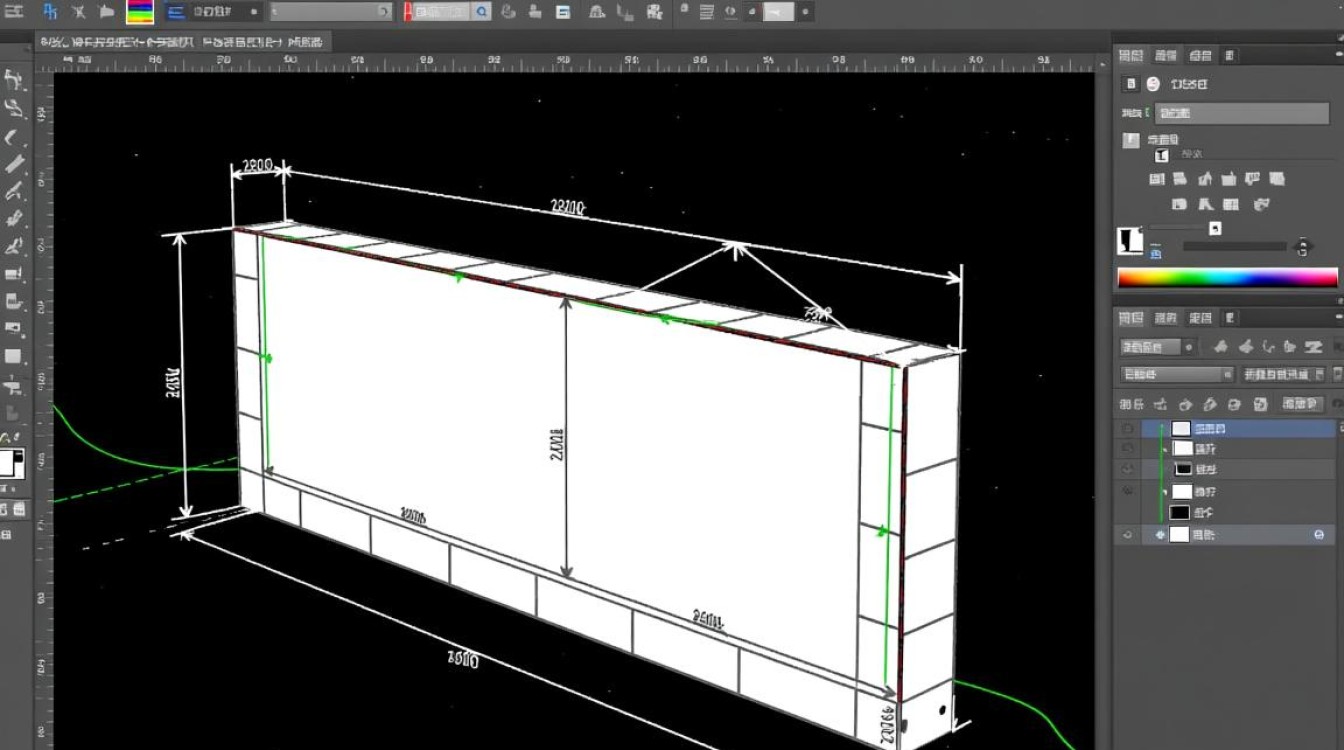This screenshot has width=1344, height=750.
Task: Open the blend mode dropdown in the layers panel
Action: click(1176, 374)
